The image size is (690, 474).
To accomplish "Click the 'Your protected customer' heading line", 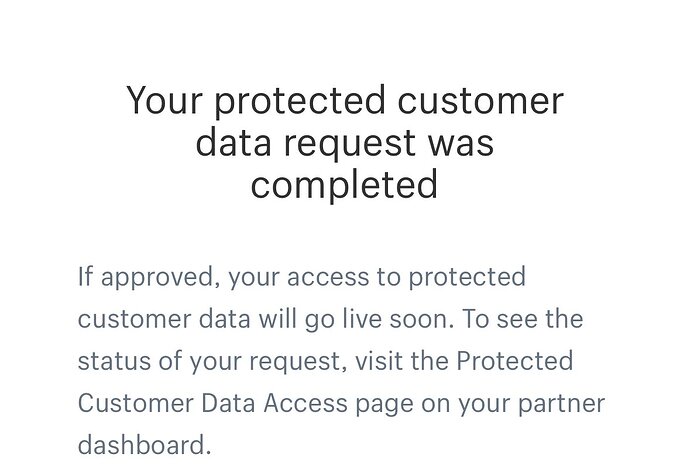I will tap(345, 101).
